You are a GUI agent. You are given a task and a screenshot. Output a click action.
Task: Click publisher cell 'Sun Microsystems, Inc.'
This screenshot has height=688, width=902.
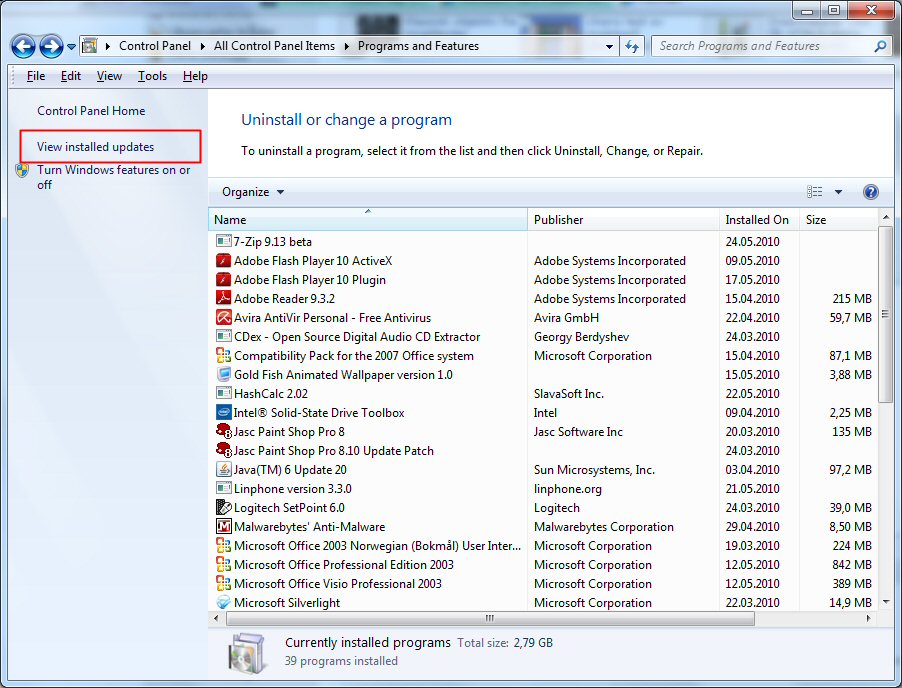point(594,469)
